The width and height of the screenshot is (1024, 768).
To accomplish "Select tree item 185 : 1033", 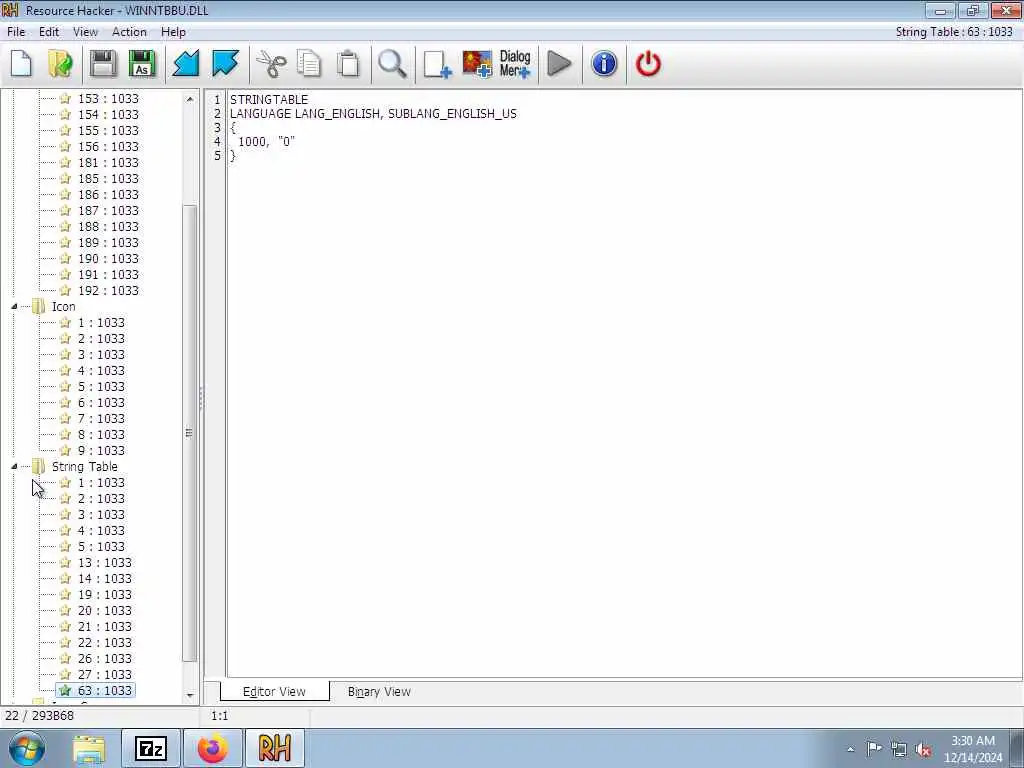I will click(108, 179).
